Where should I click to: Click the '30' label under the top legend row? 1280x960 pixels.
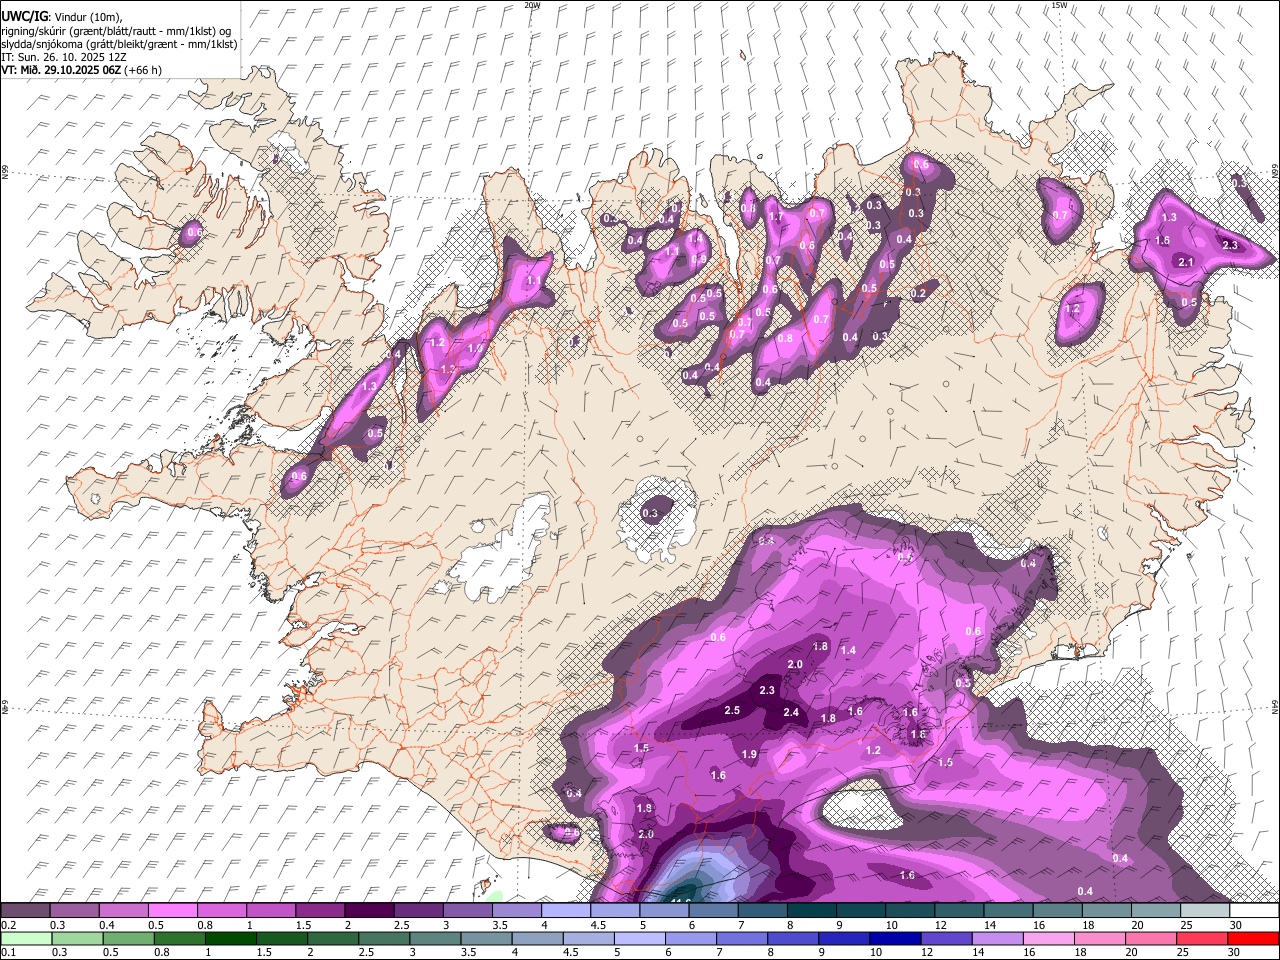(1236, 925)
